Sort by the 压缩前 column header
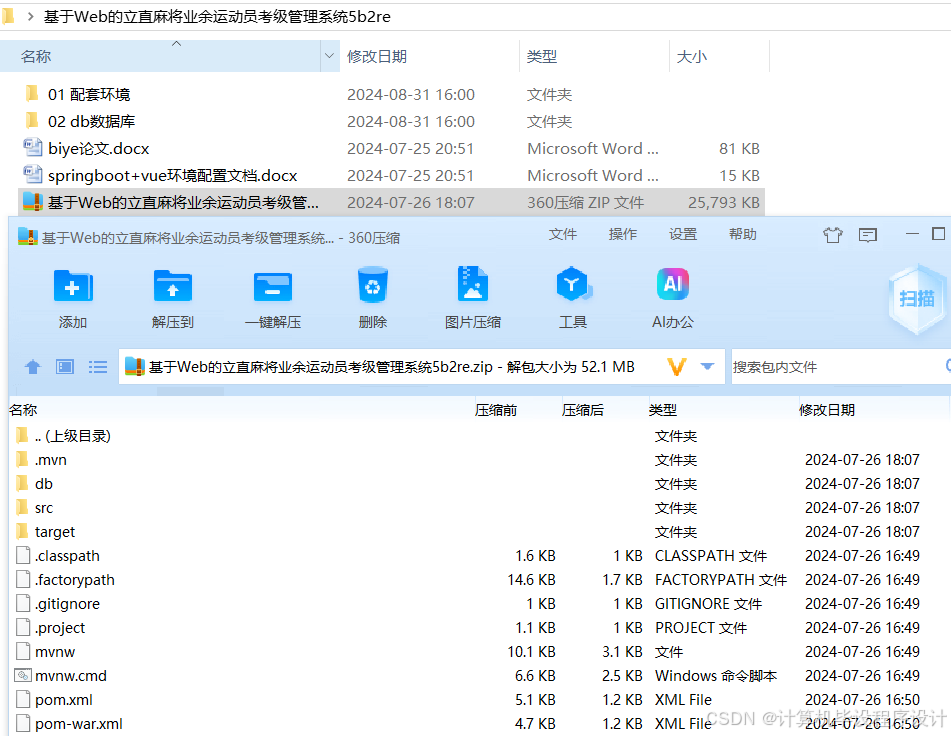Screen dimensions: 951x736 pos(496,409)
